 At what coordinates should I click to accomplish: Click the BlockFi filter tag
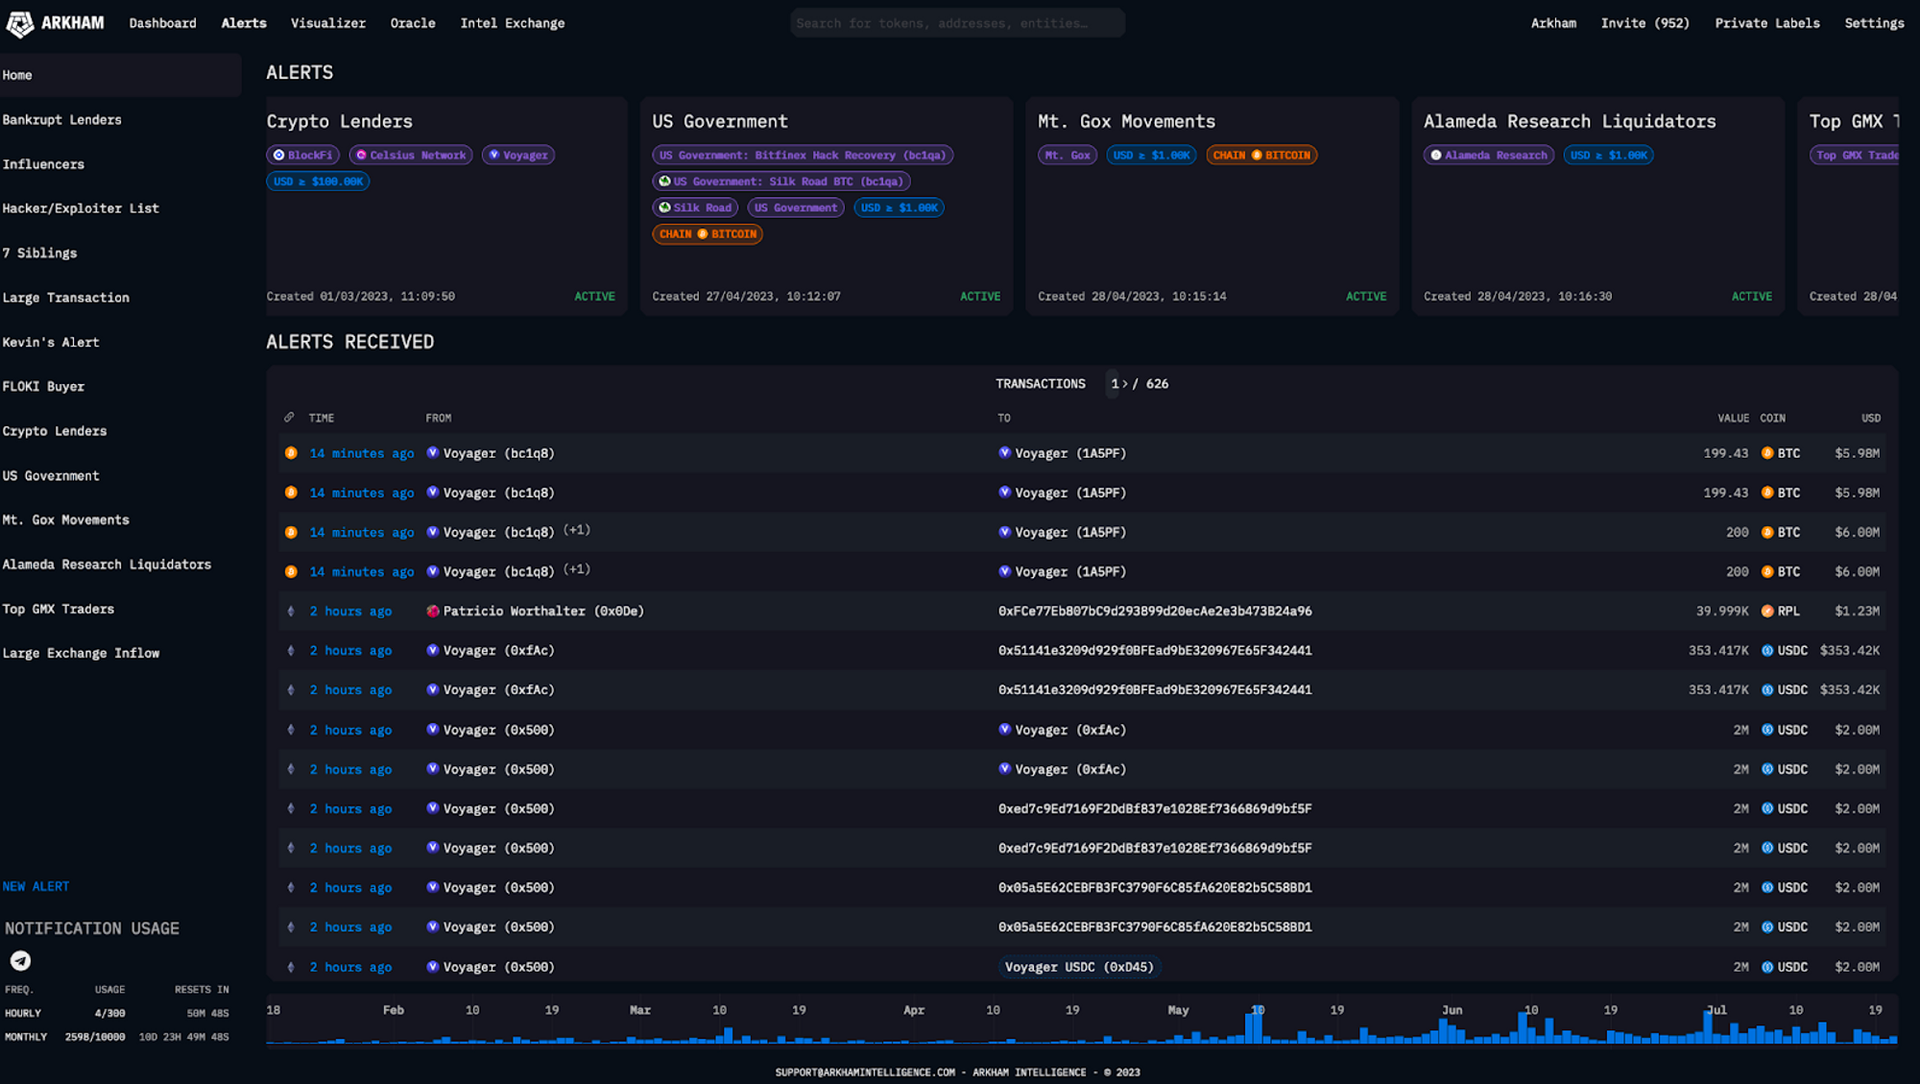pos(303,155)
